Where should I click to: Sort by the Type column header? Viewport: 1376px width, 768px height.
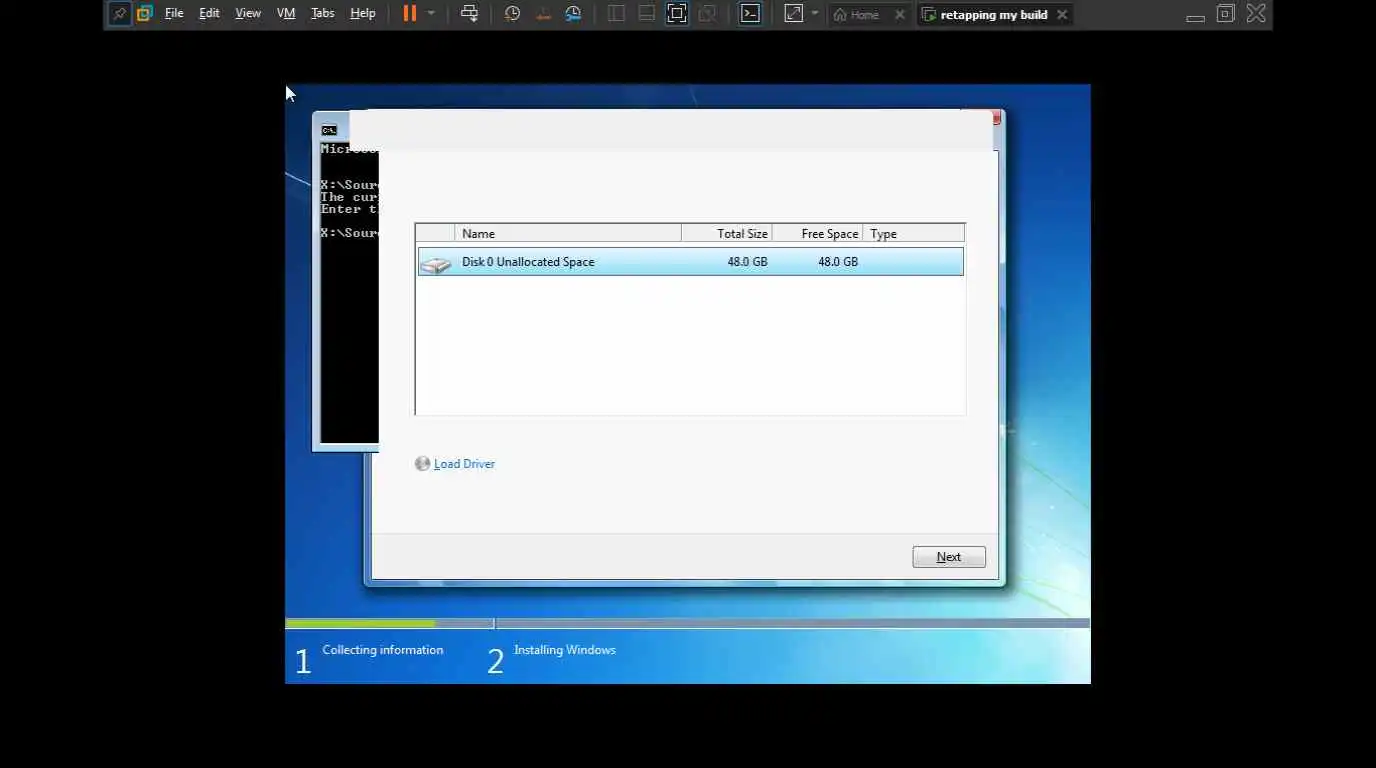(x=914, y=233)
